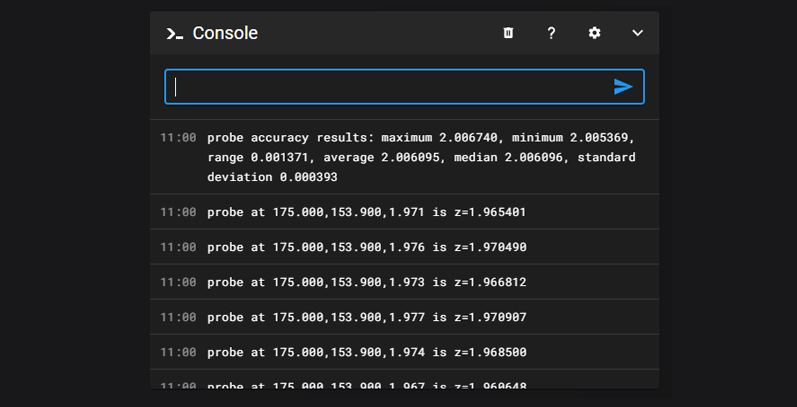Select the log line with z=1.970907
This screenshot has width=797, height=407.
pyautogui.click(x=366, y=317)
